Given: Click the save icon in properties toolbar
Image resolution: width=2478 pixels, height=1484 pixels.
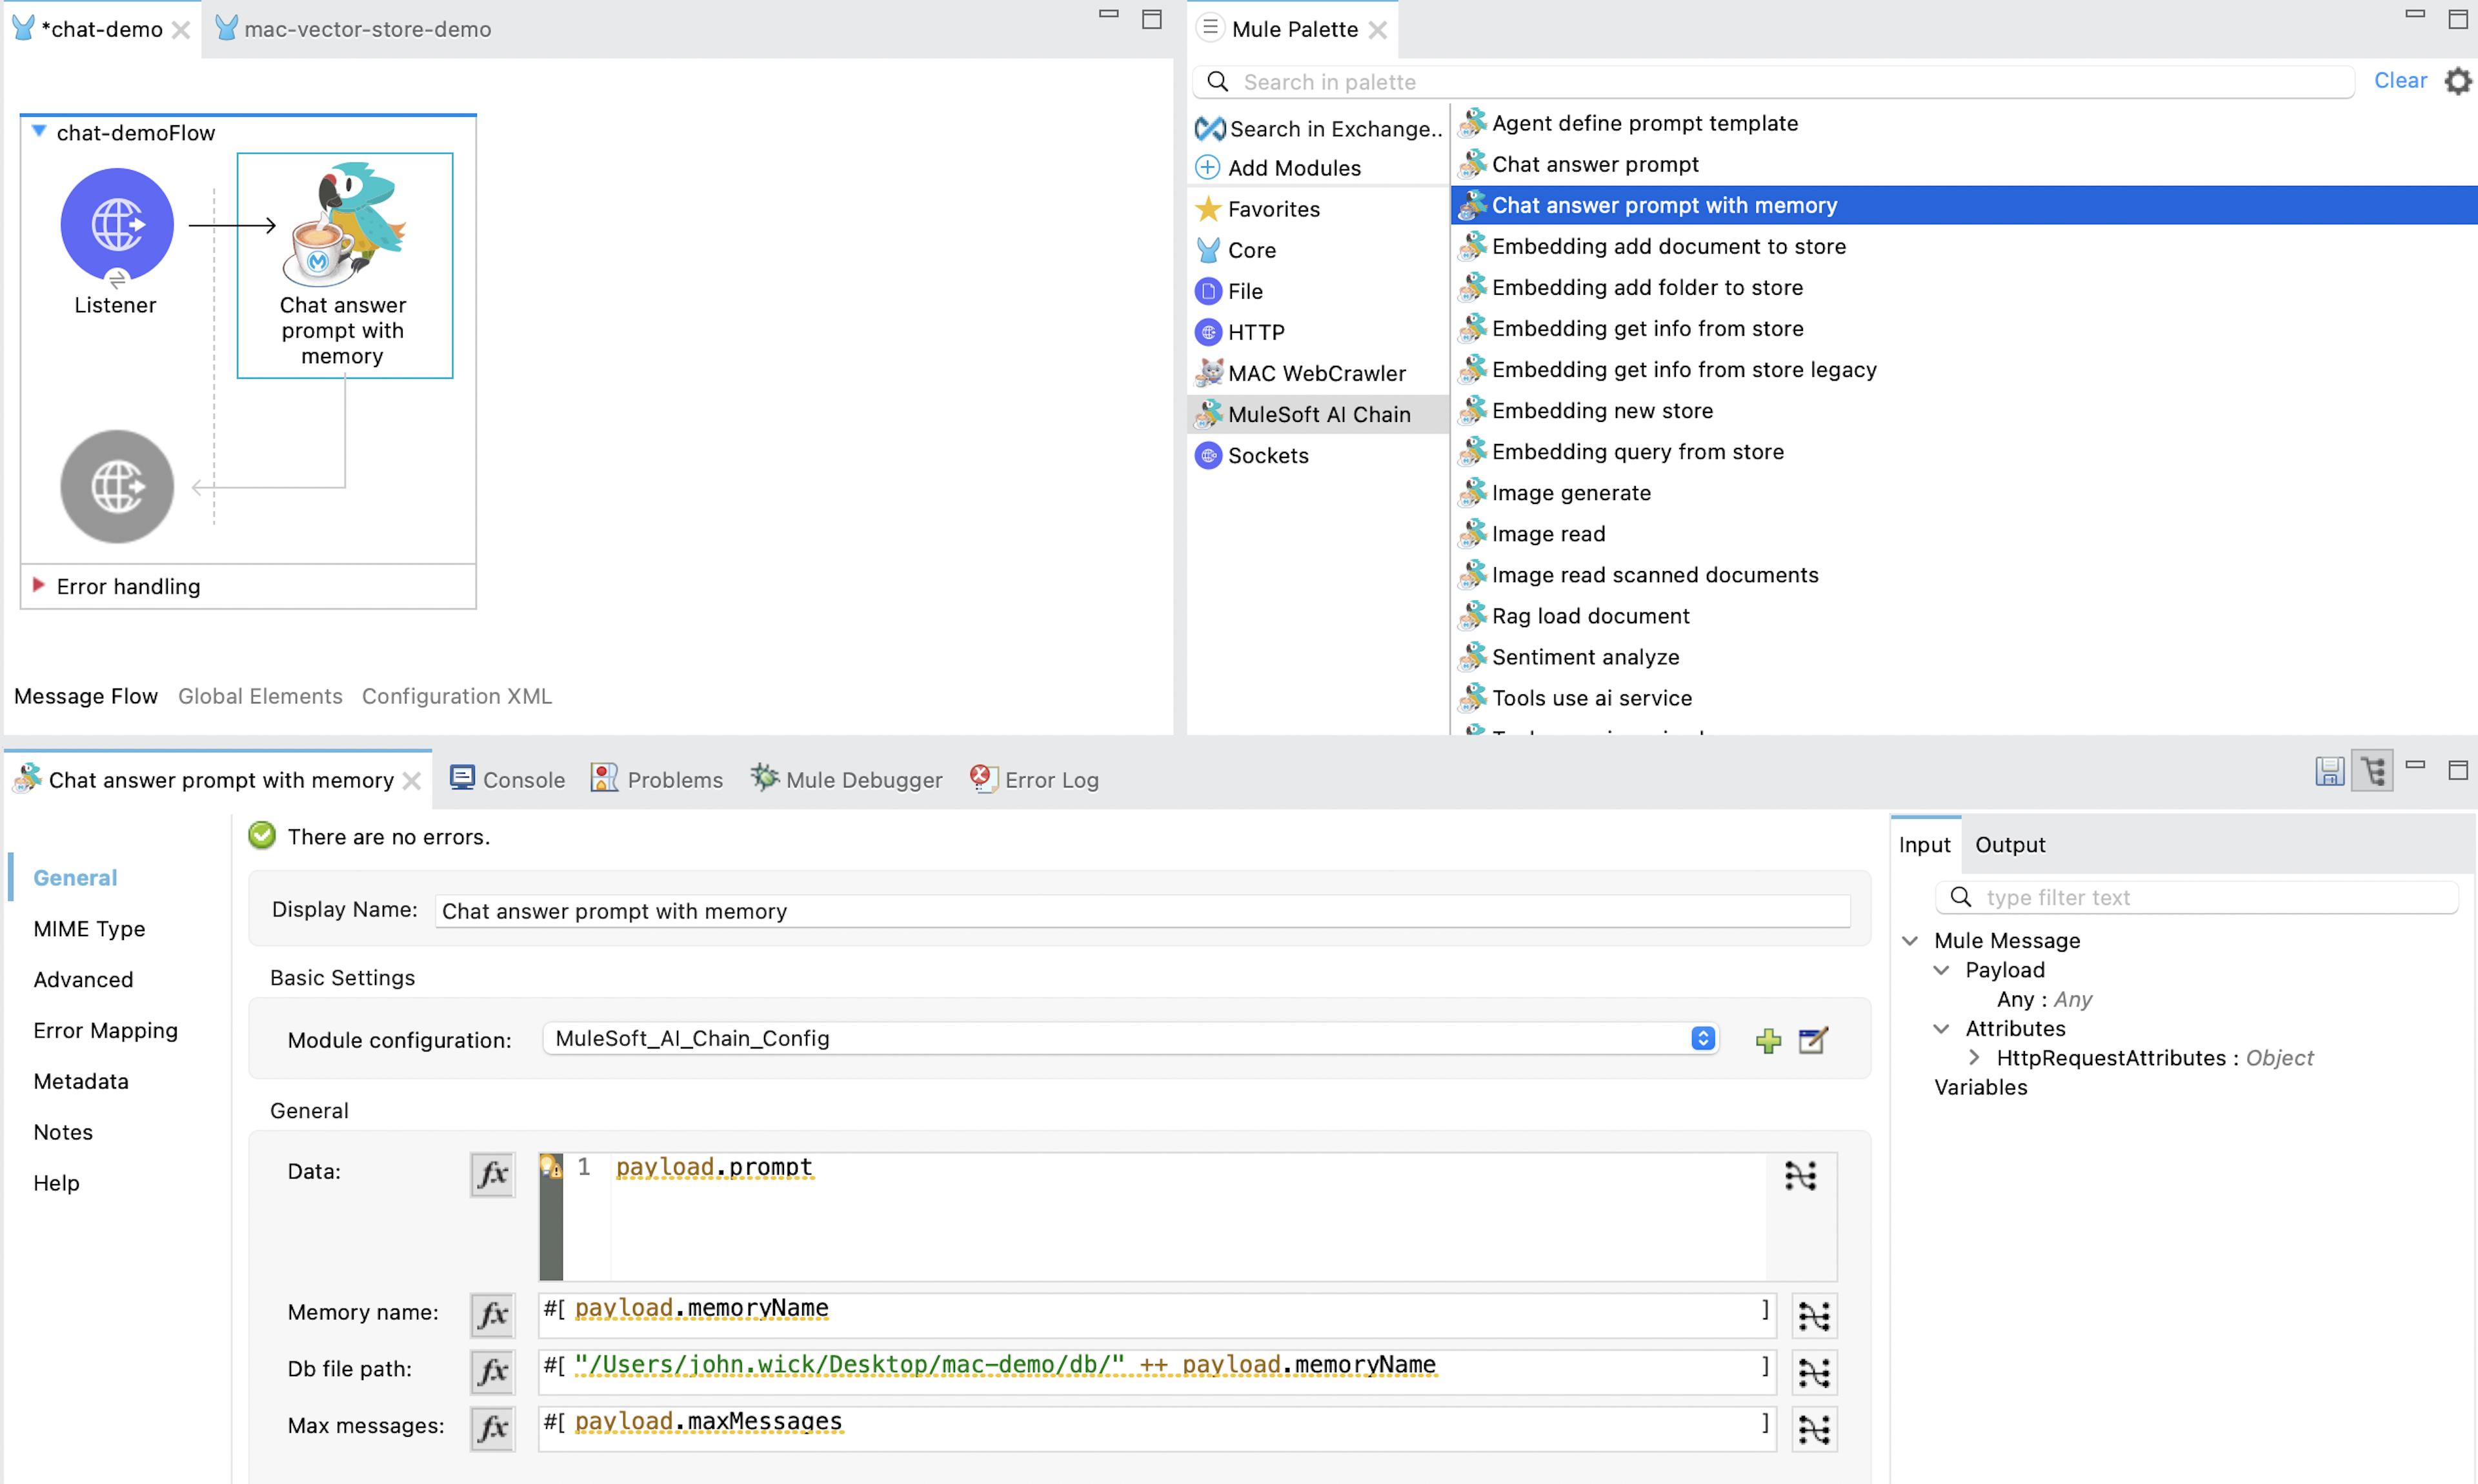Looking at the screenshot, I should coord(2329,771).
